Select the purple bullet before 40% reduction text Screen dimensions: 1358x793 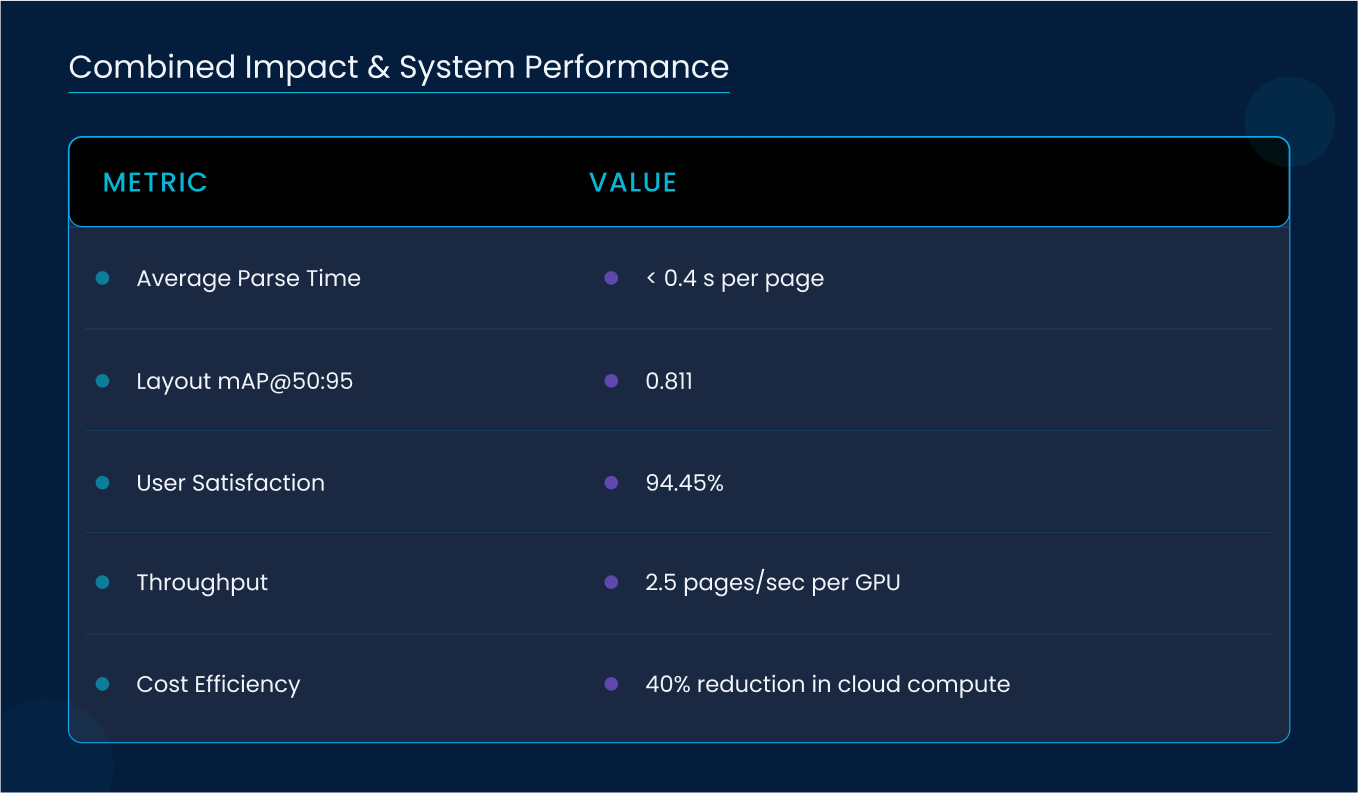tap(611, 684)
